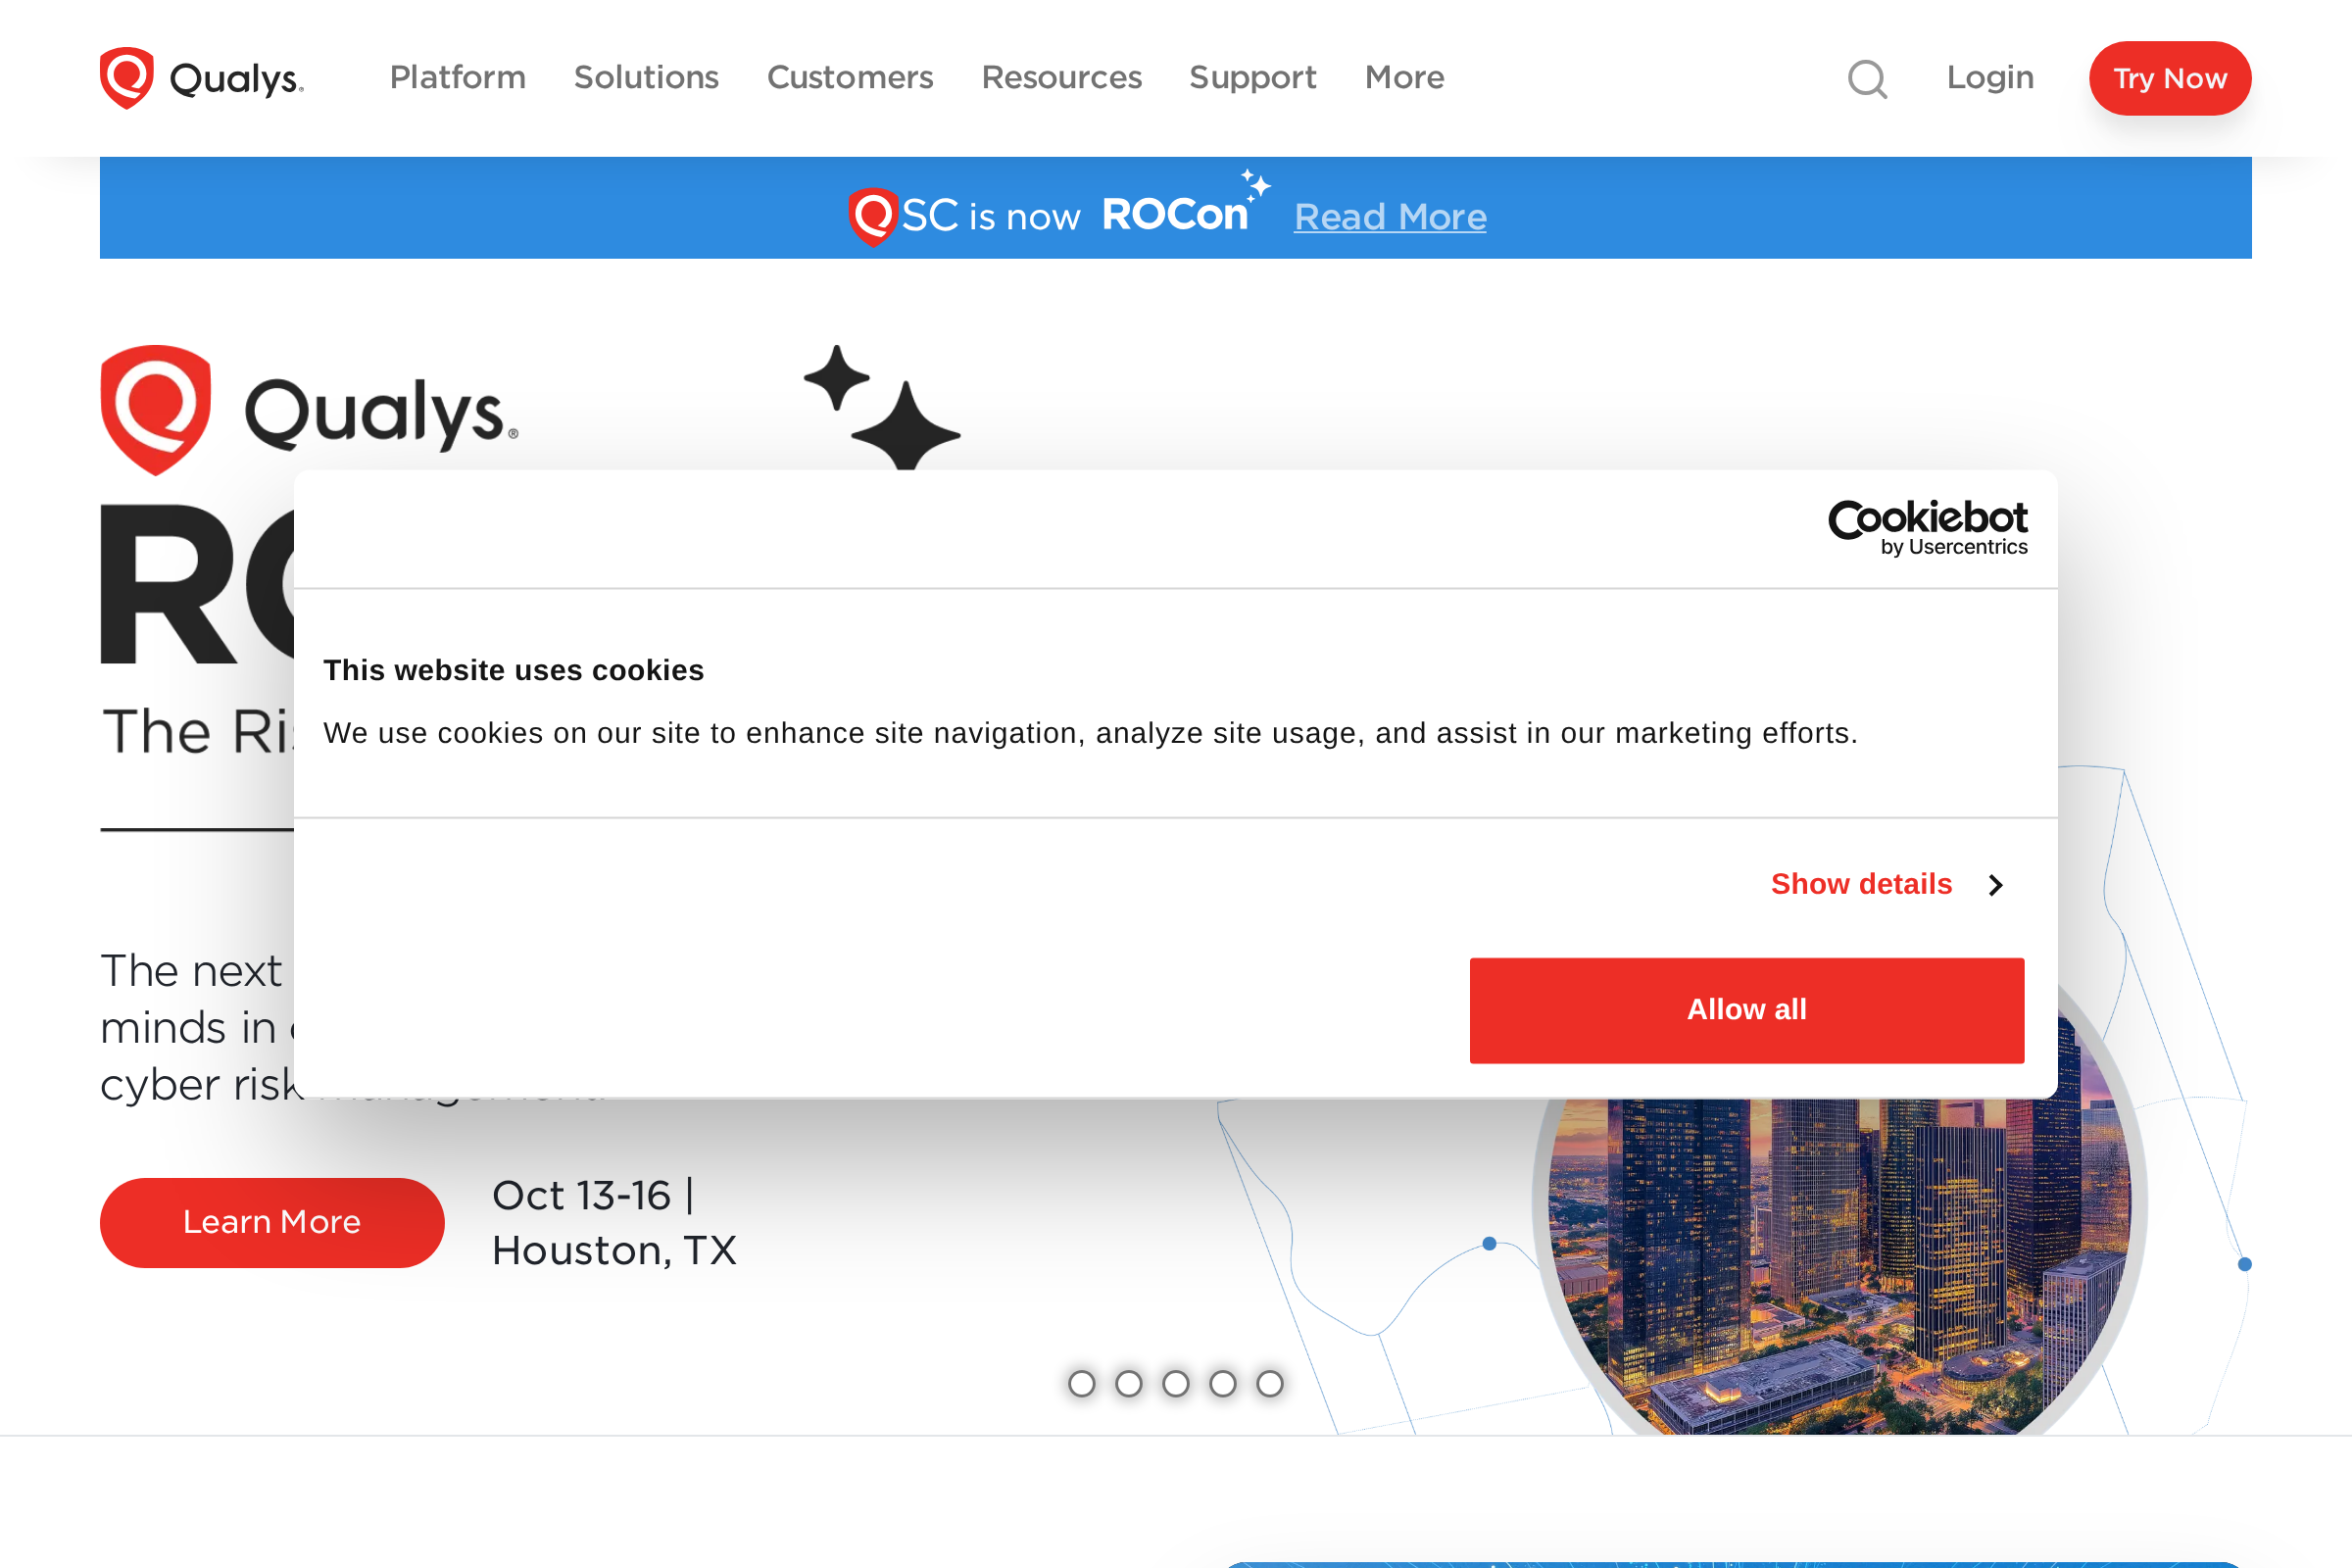The width and height of the screenshot is (2352, 1568).
Task: Click the Cookiebot logo in the cookie dialog
Action: coord(1929,527)
